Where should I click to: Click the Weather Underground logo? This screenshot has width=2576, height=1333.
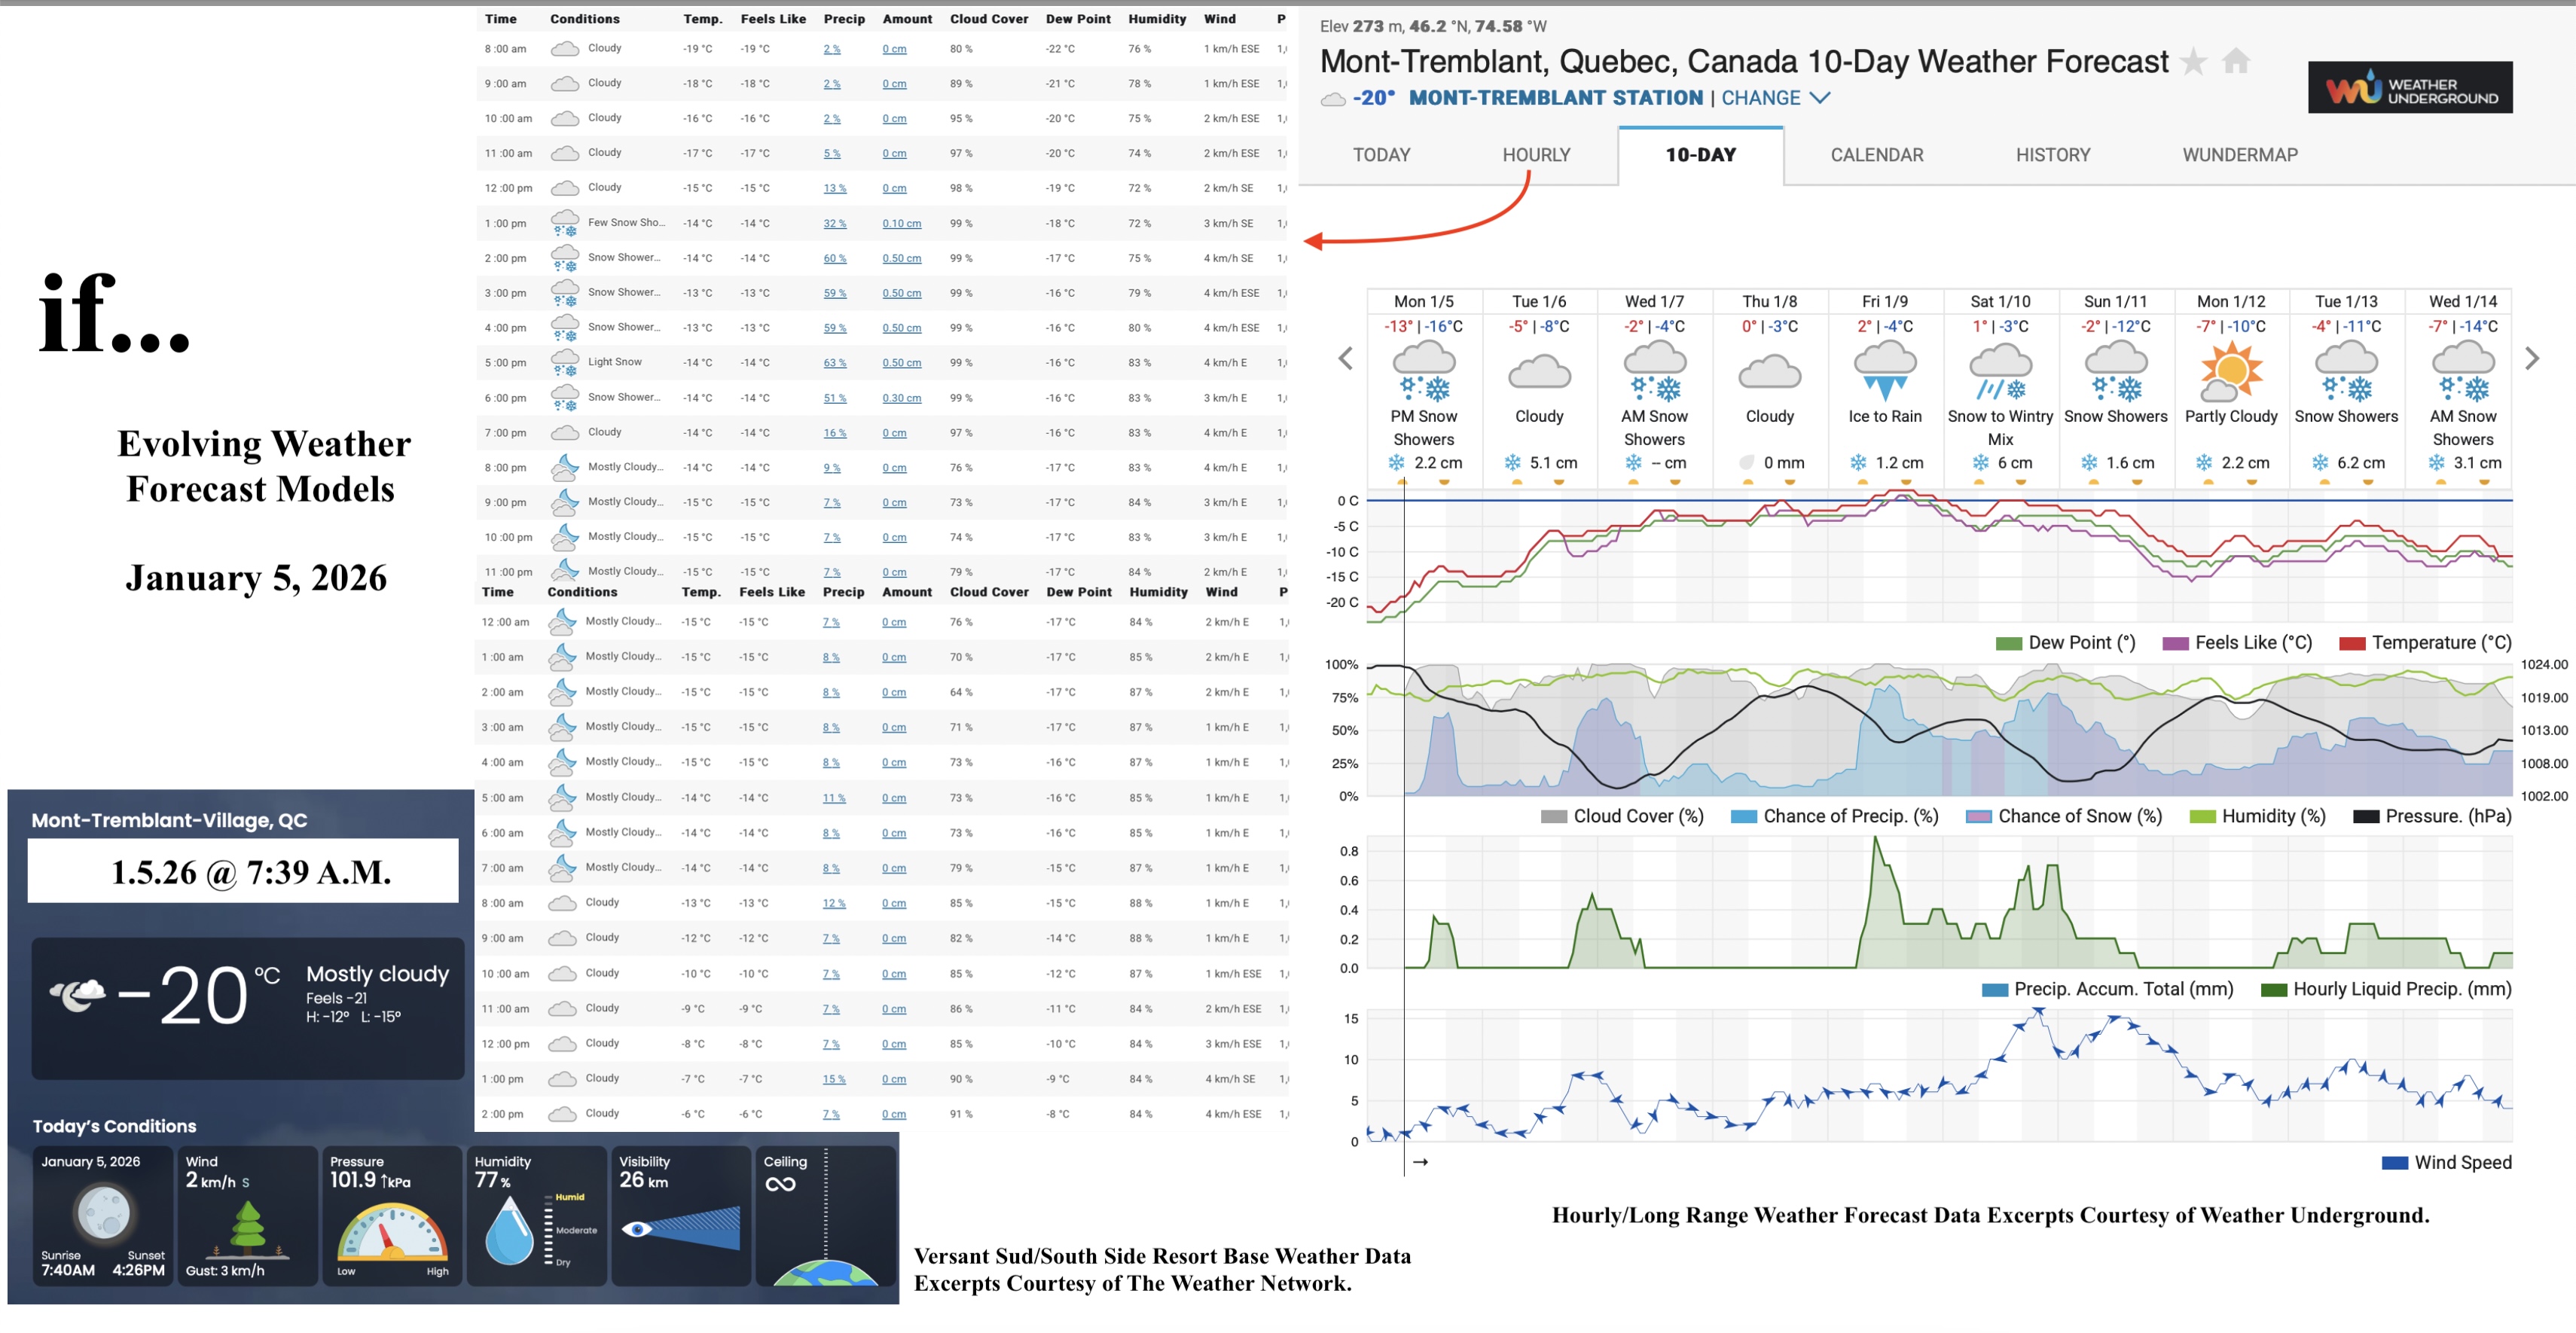click(2410, 88)
